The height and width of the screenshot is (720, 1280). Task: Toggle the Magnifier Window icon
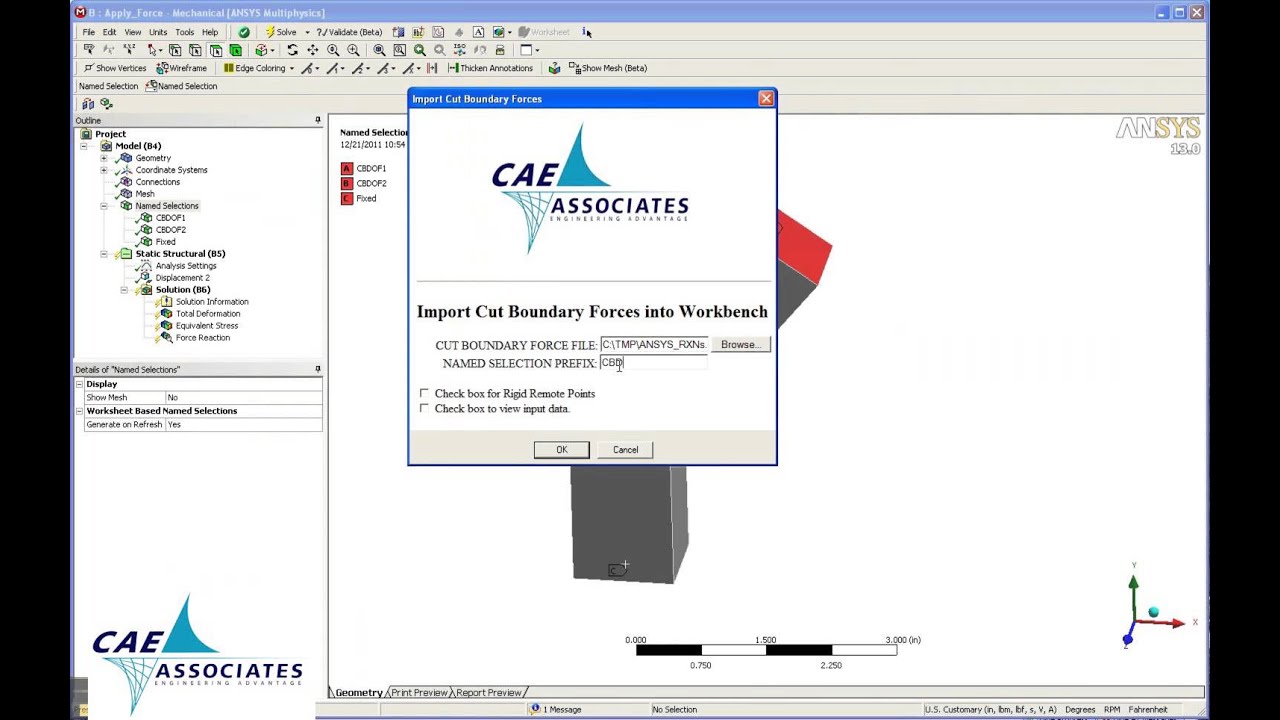click(399, 50)
